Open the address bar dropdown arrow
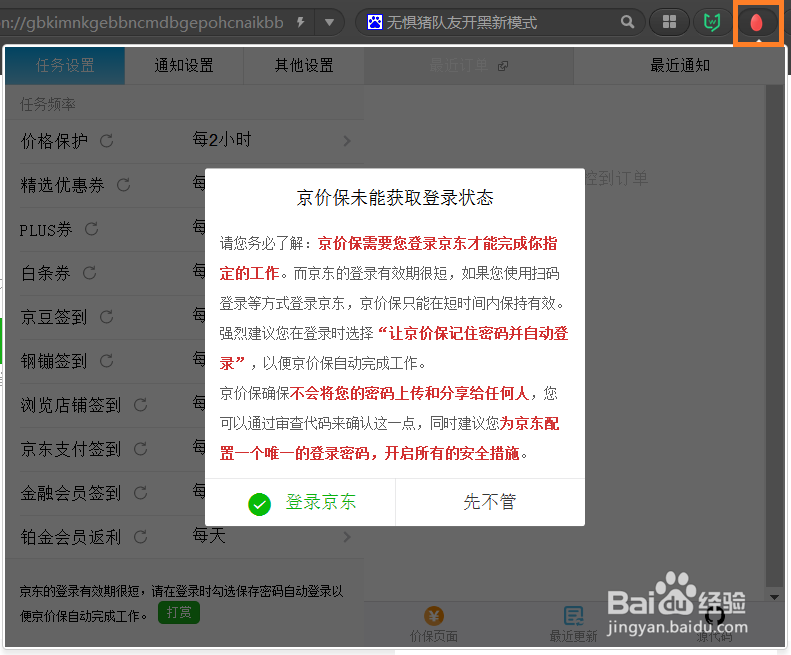The width and height of the screenshot is (791, 655). pyautogui.click(x=329, y=22)
